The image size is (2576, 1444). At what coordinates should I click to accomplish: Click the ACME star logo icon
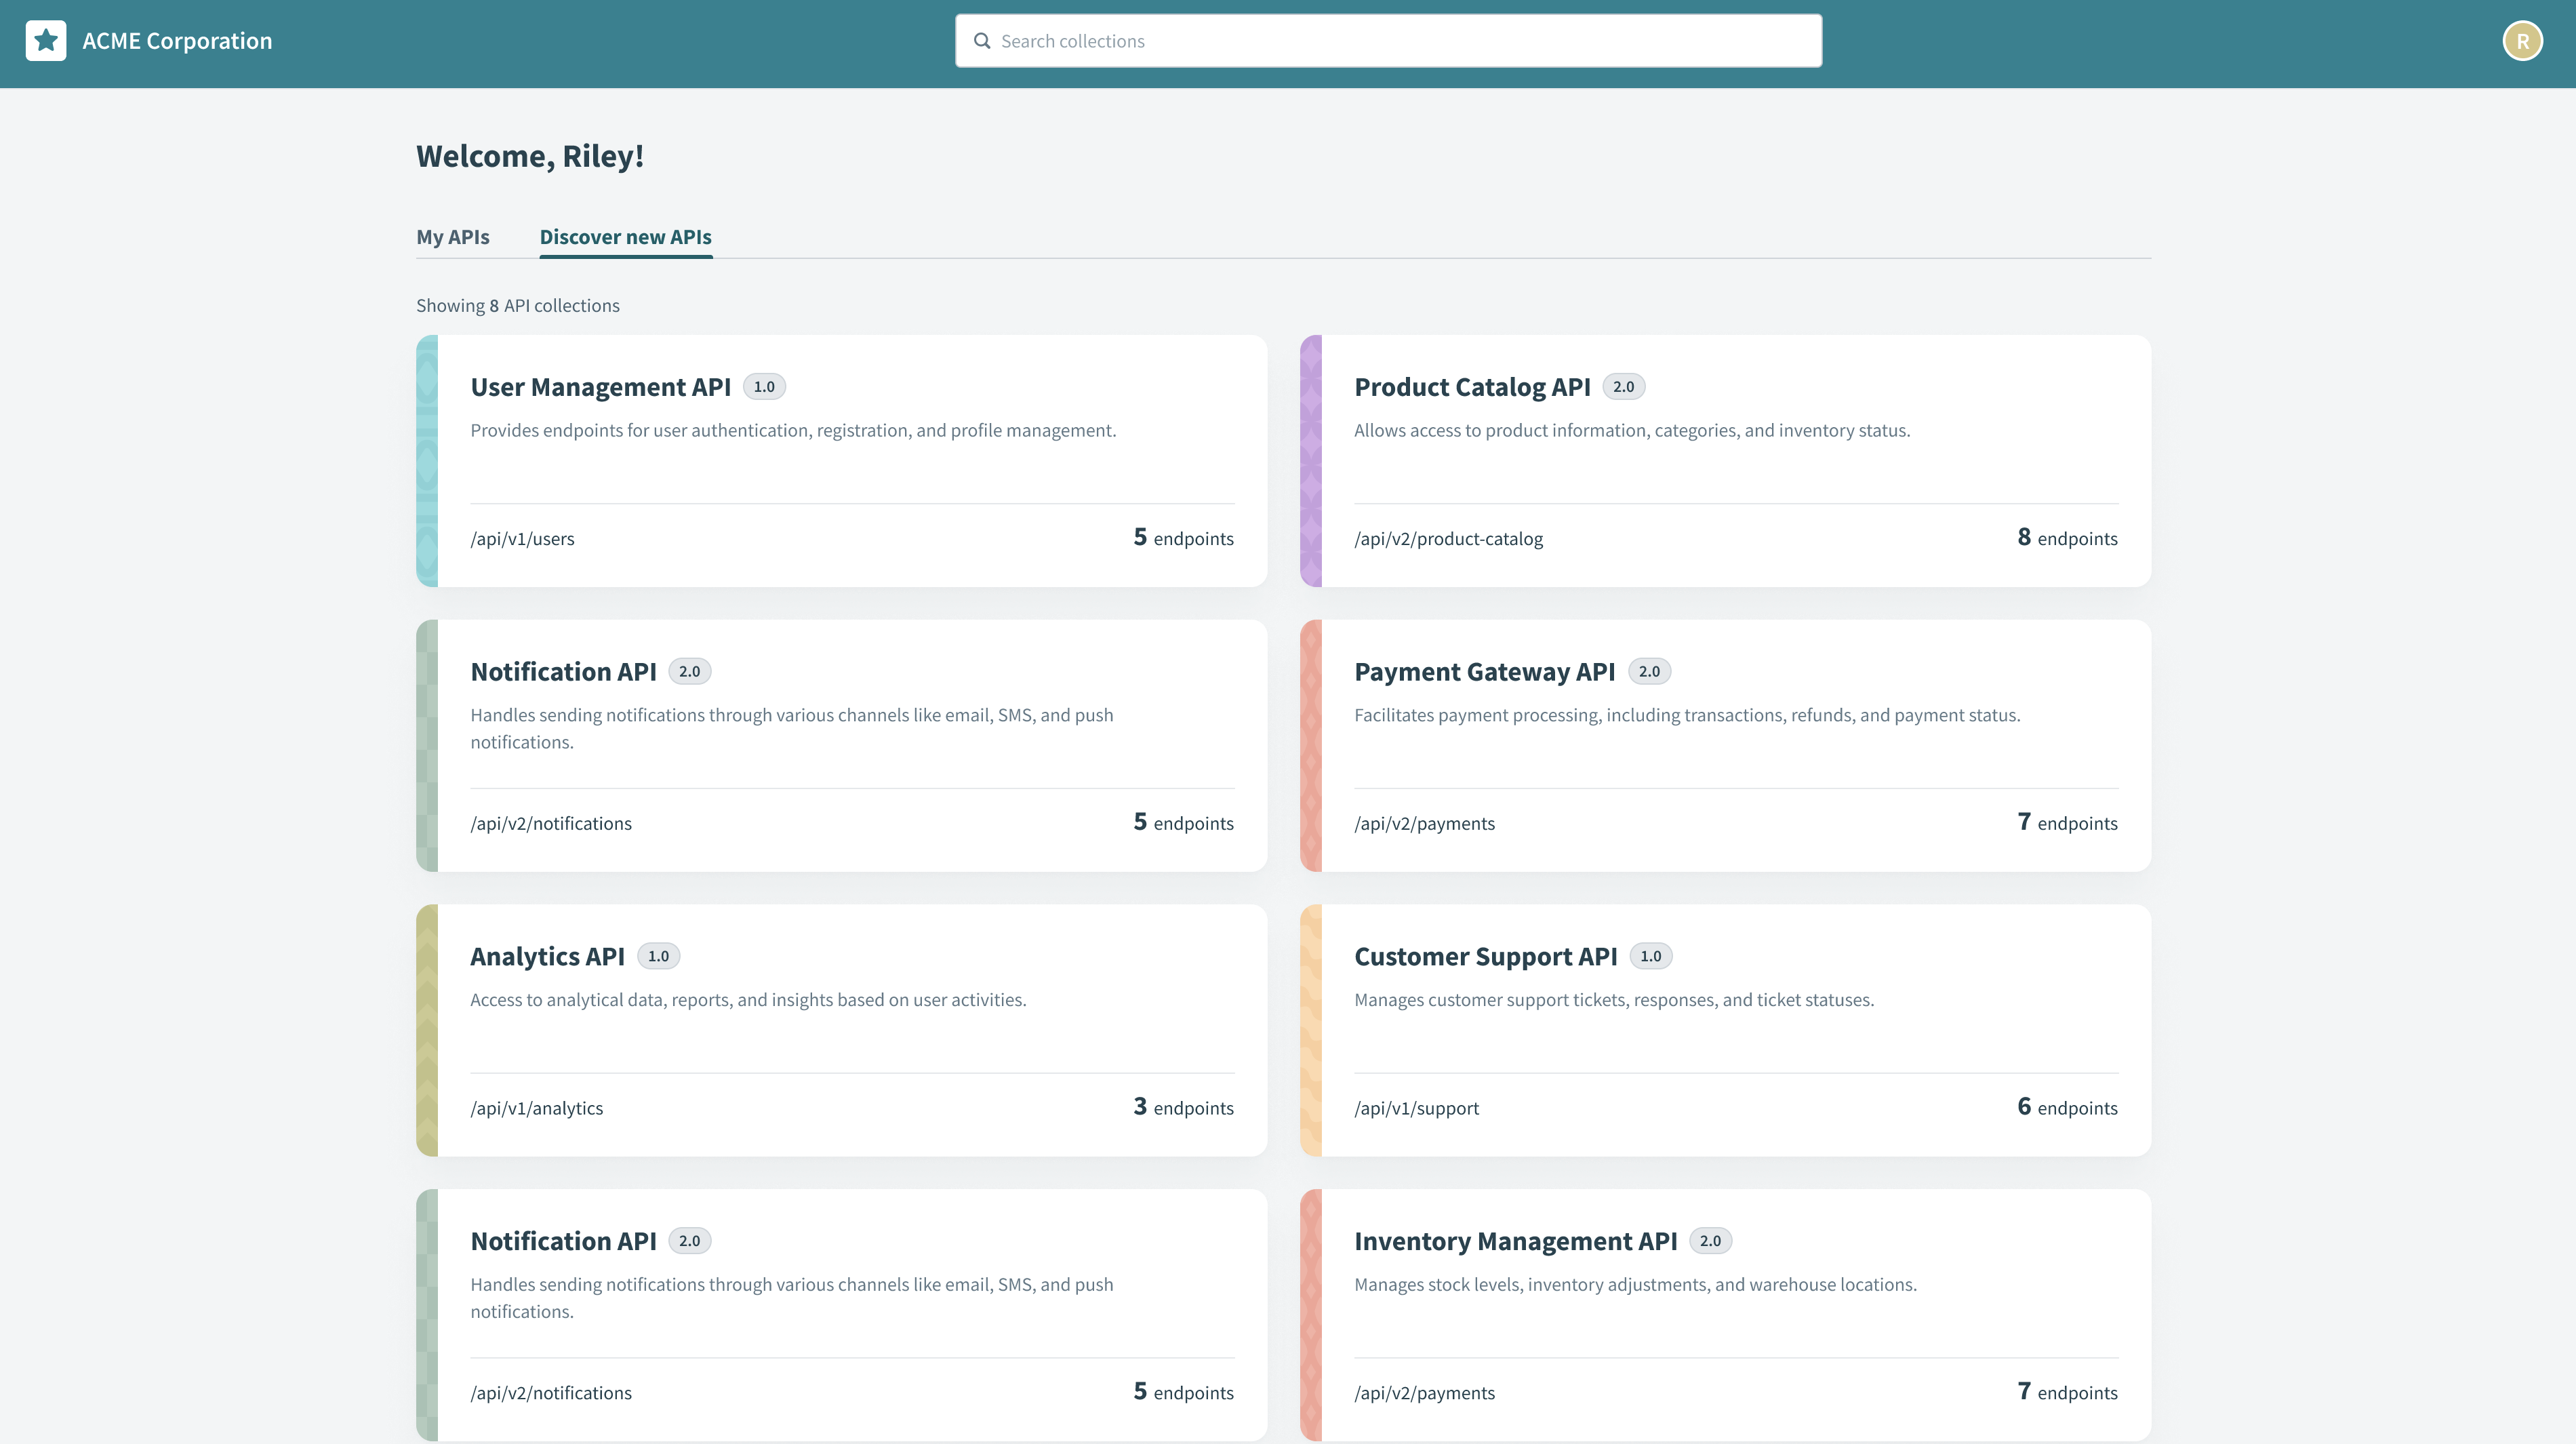pos(45,40)
